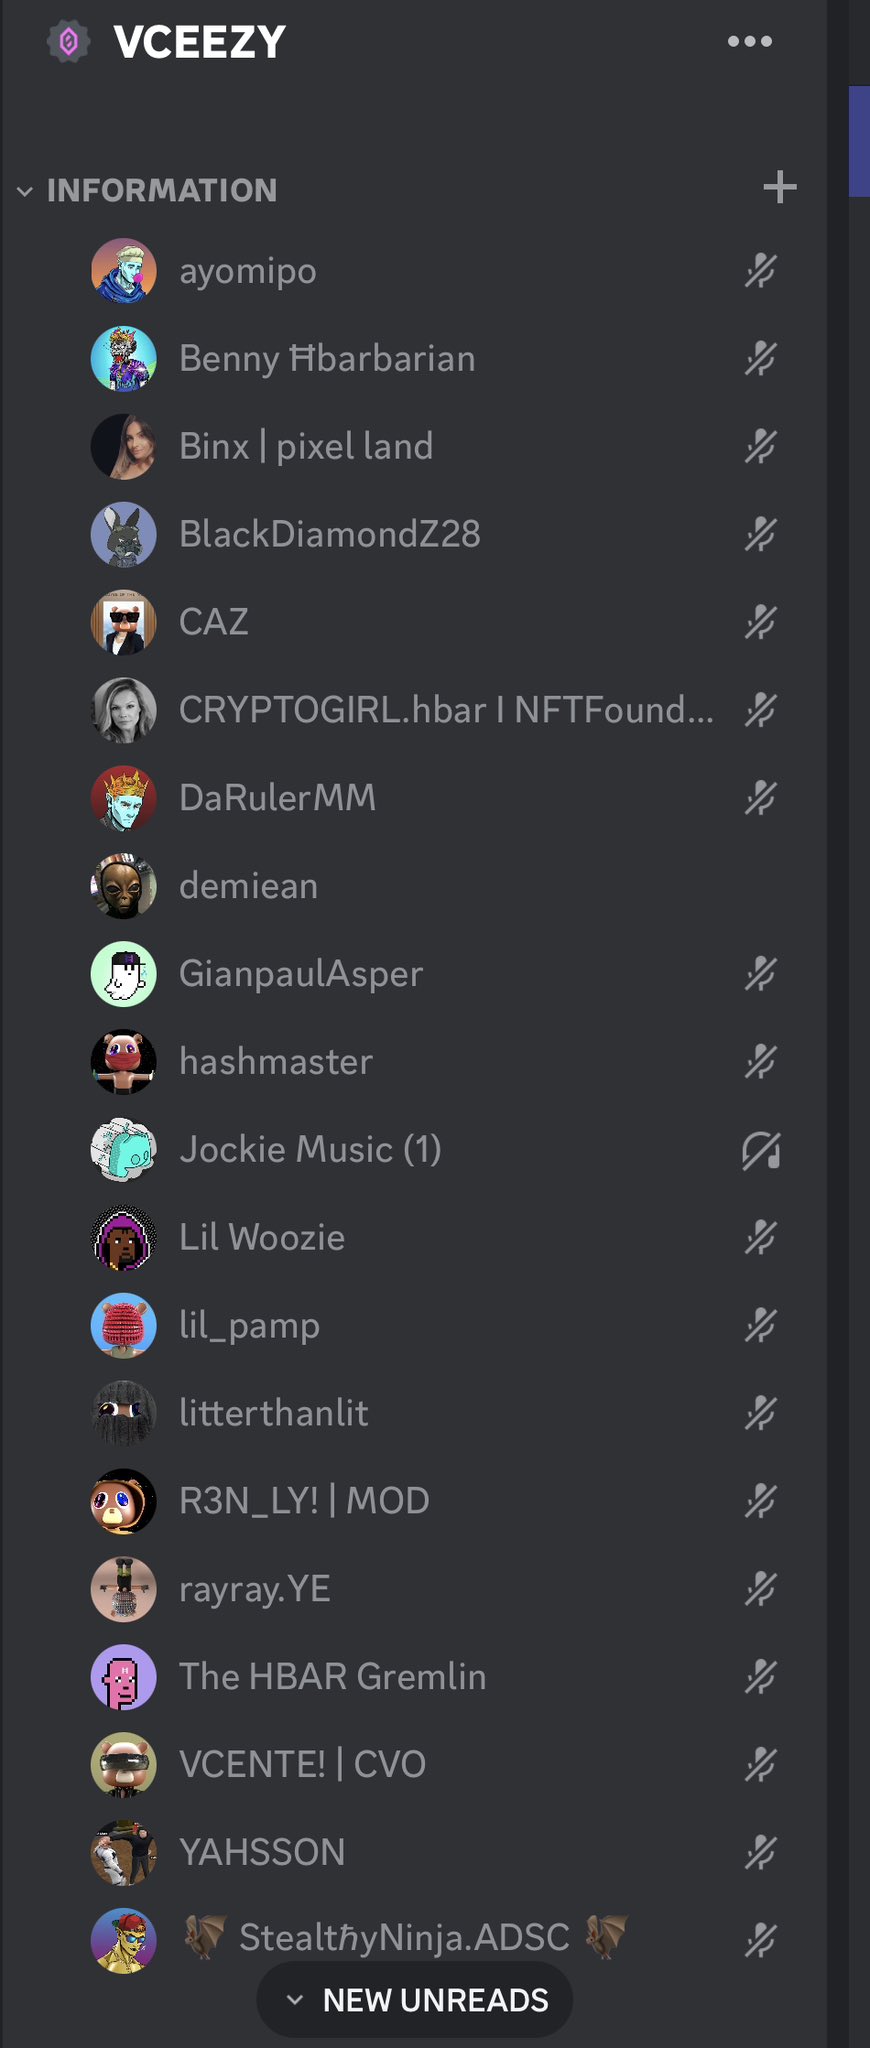Click ayomipo's muted microphone icon

[760, 271]
